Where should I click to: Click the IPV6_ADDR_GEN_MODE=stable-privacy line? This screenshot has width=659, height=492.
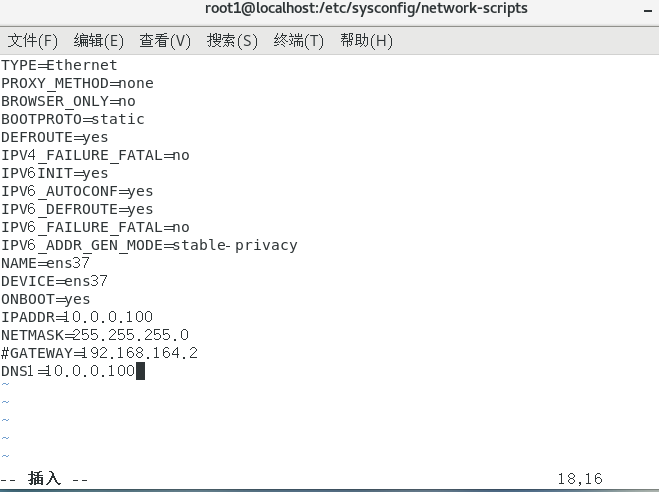tap(149, 245)
